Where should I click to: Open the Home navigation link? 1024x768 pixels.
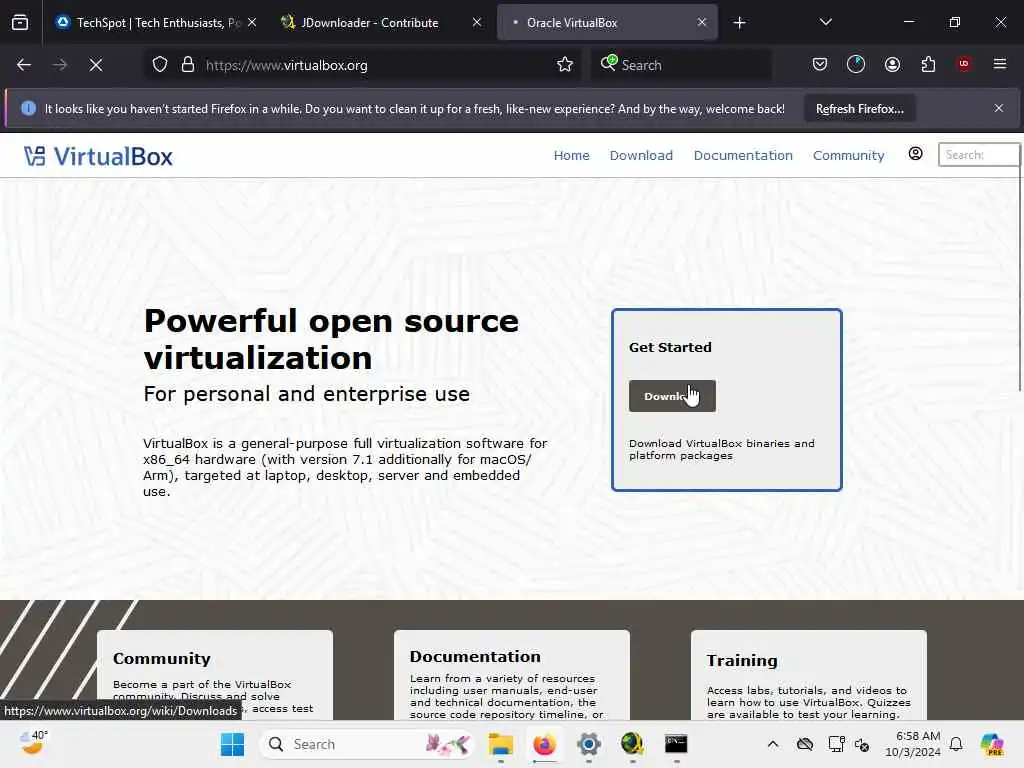pyautogui.click(x=571, y=155)
